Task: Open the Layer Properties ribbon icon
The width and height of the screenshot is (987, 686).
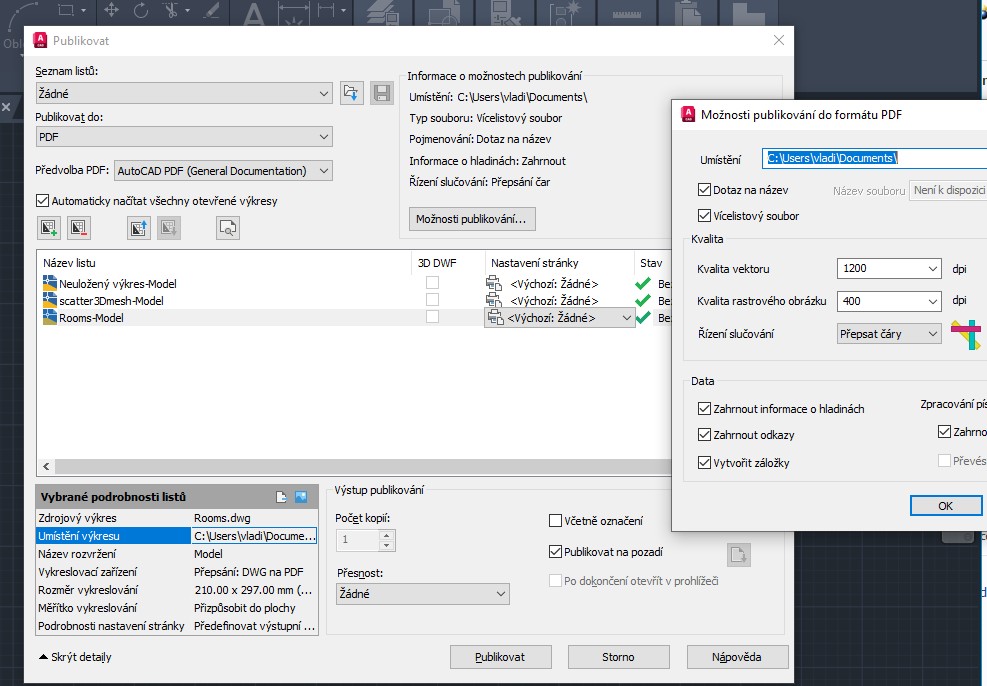Action: tap(382, 13)
